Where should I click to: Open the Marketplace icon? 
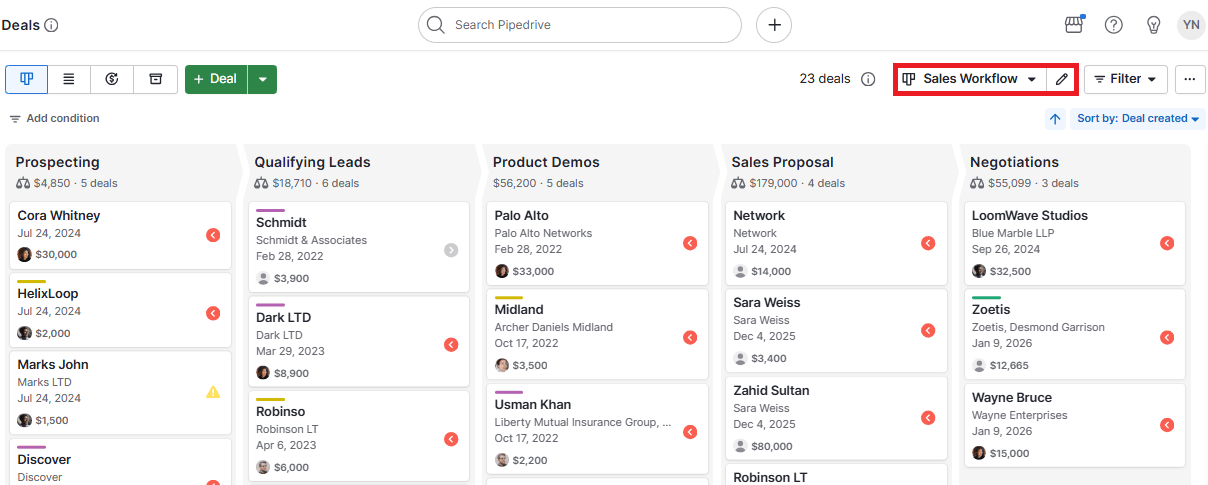coord(1074,25)
